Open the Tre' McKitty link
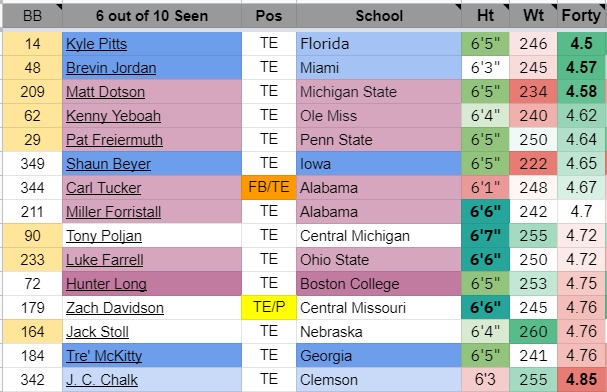607x392 pixels. [x=104, y=356]
